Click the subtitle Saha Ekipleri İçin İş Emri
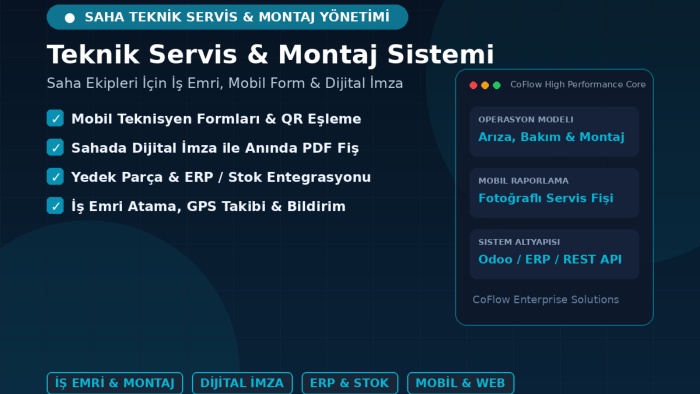Screen dimensions: 700x394 click(x=225, y=83)
